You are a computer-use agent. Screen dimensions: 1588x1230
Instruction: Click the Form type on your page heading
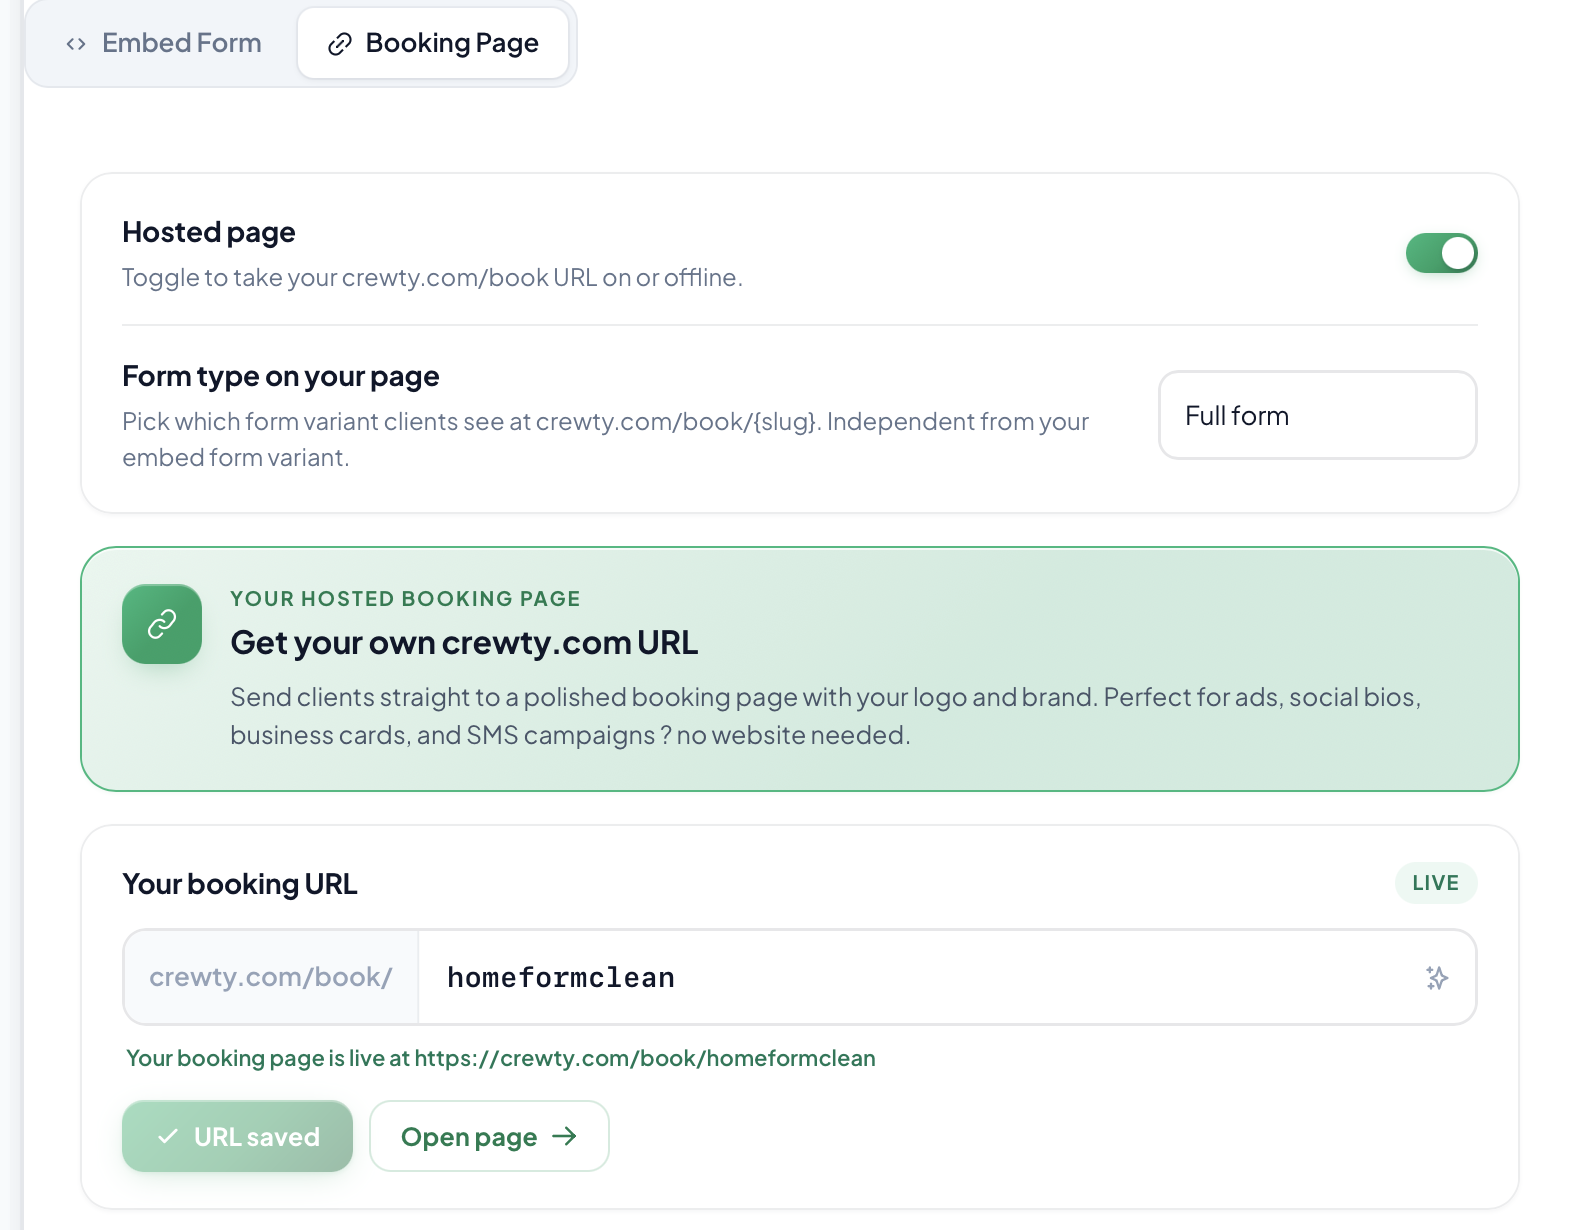pyautogui.click(x=281, y=376)
